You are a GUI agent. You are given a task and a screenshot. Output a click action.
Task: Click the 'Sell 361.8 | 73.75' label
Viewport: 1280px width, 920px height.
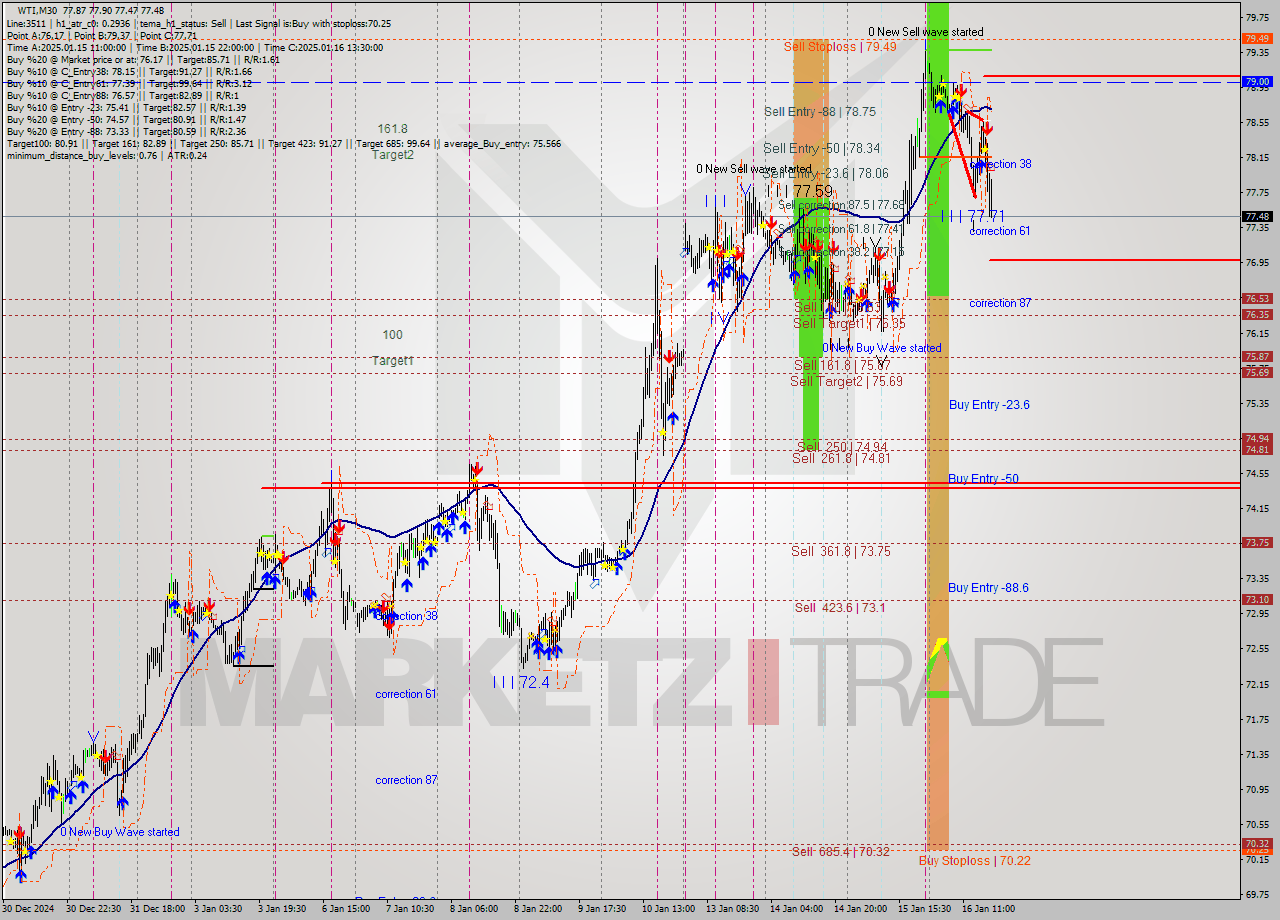point(840,551)
